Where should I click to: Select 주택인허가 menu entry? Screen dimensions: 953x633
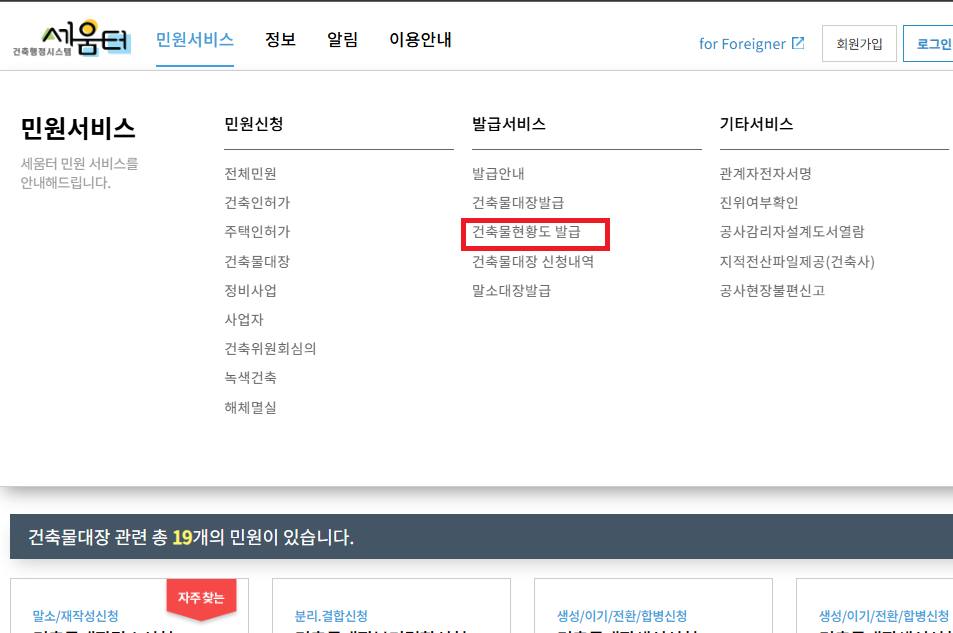coord(257,232)
